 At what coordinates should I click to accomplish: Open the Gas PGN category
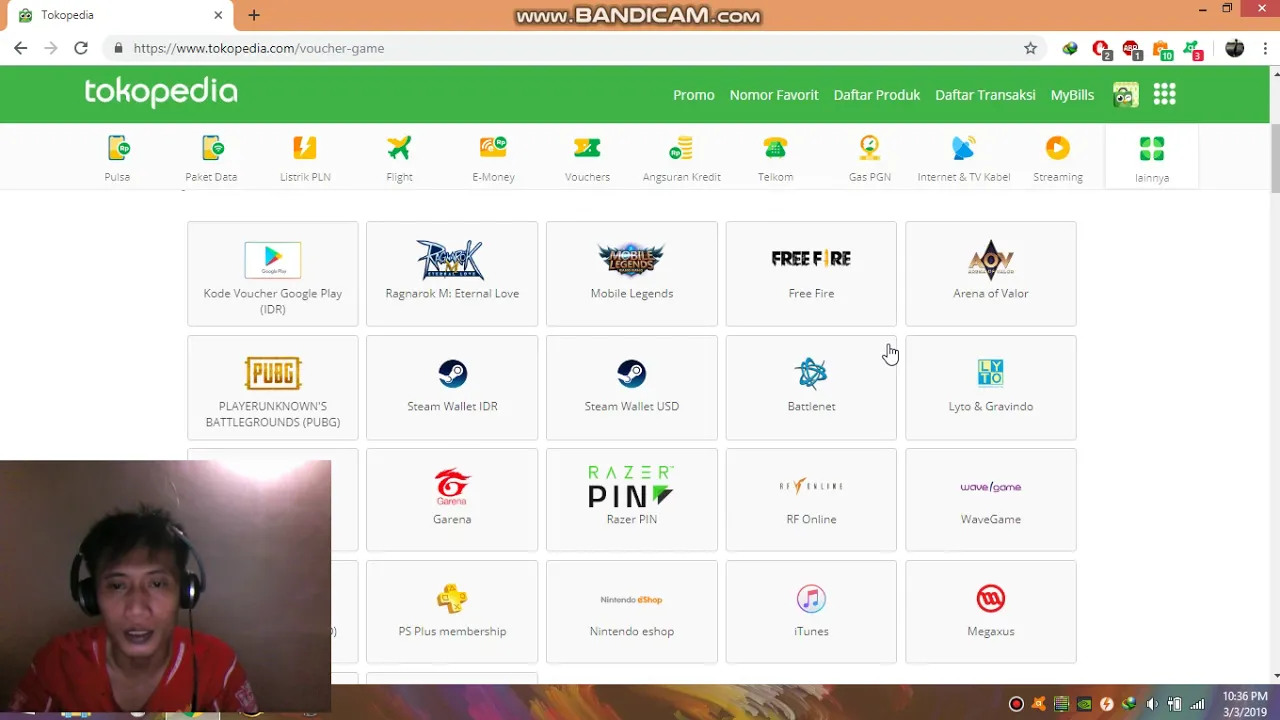click(x=869, y=158)
